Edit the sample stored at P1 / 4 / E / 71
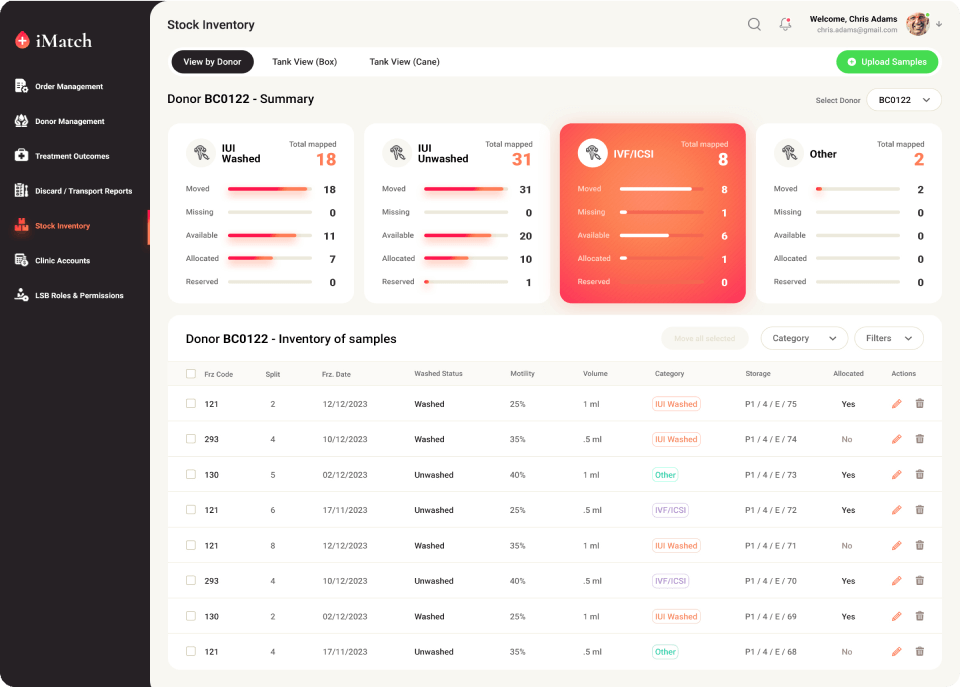The image size is (960, 687). (x=896, y=545)
